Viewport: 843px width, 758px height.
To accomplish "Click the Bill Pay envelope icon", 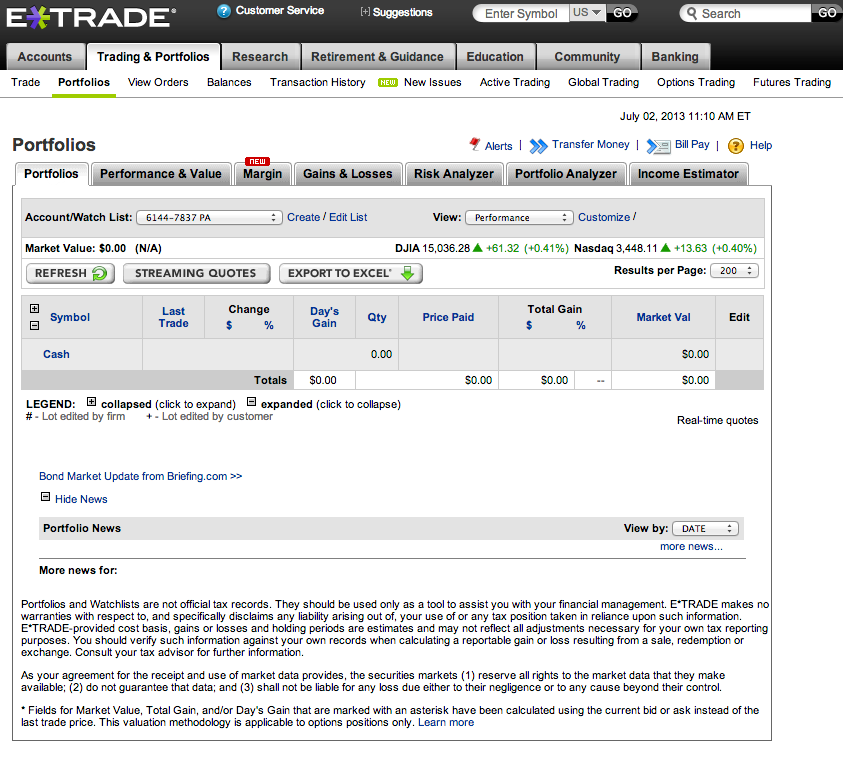I will (x=658, y=146).
